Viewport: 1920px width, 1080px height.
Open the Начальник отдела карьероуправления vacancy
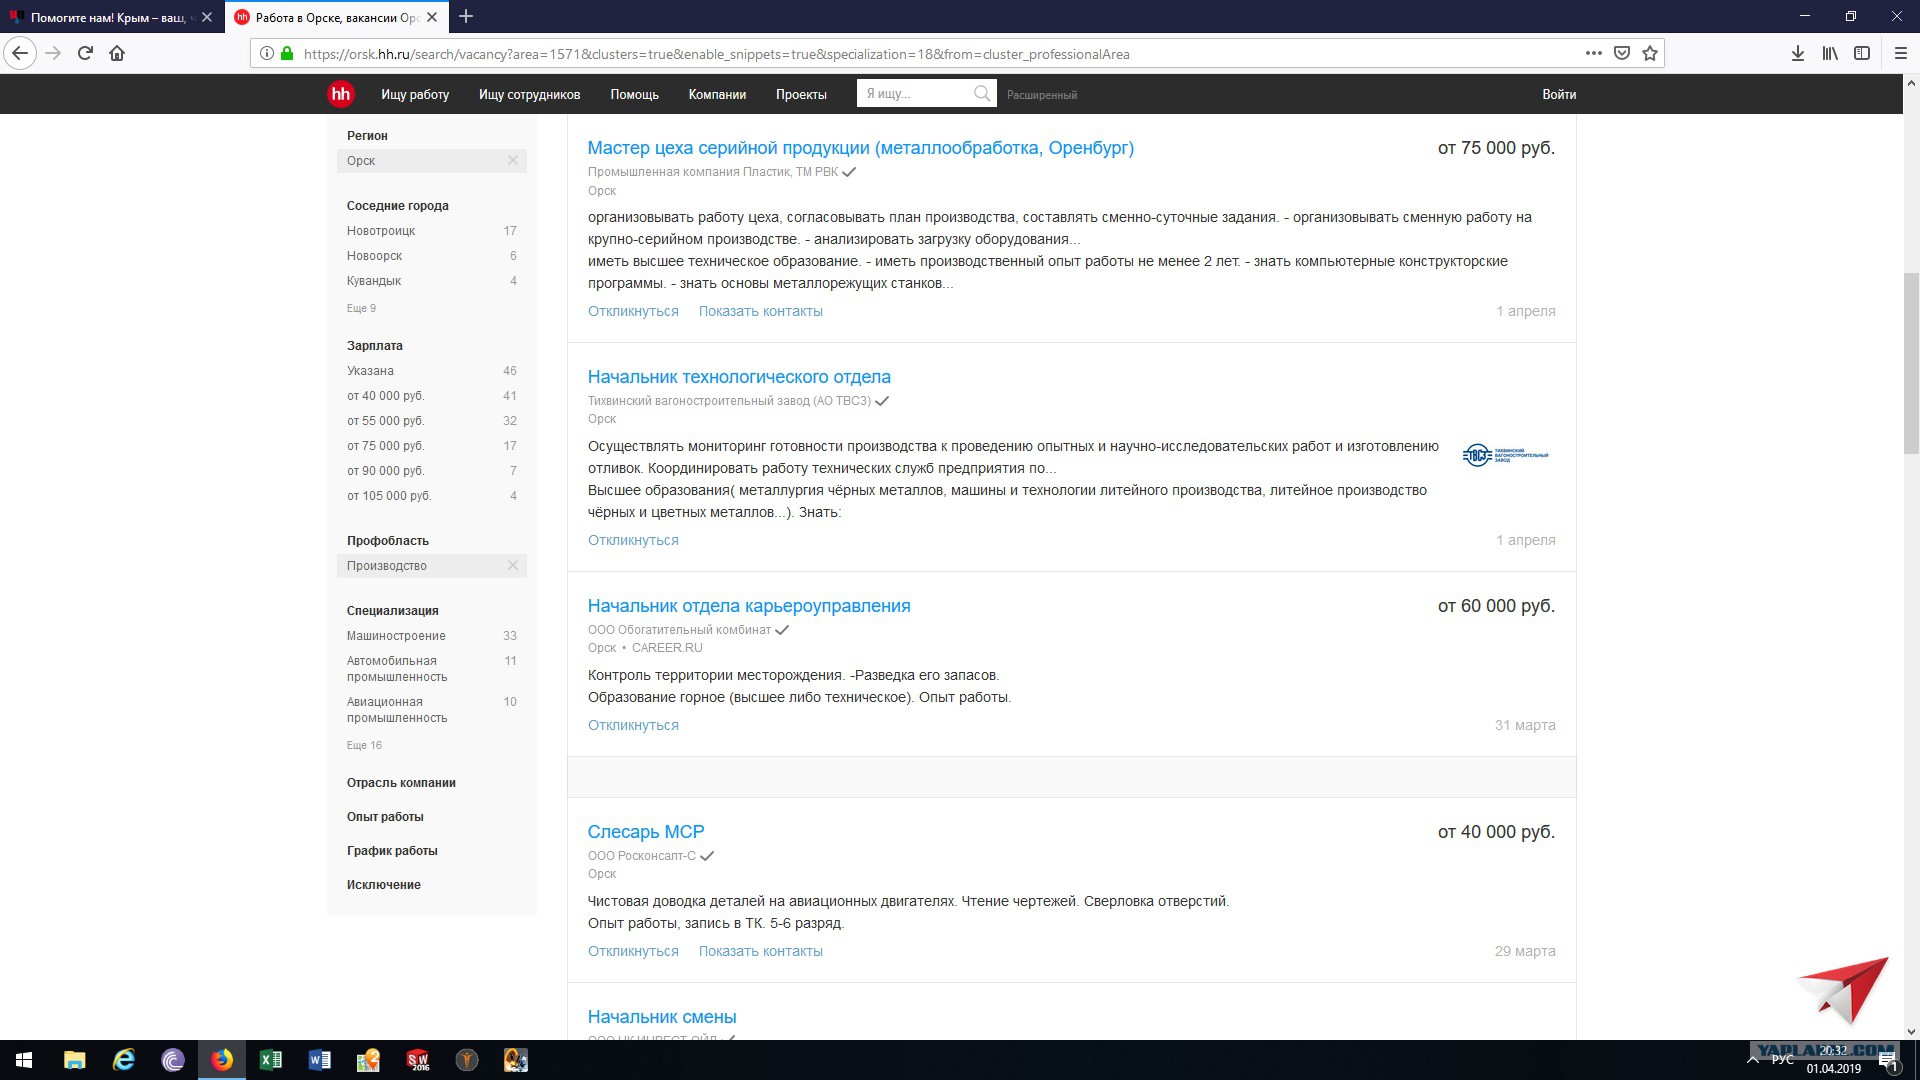tap(749, 606)
